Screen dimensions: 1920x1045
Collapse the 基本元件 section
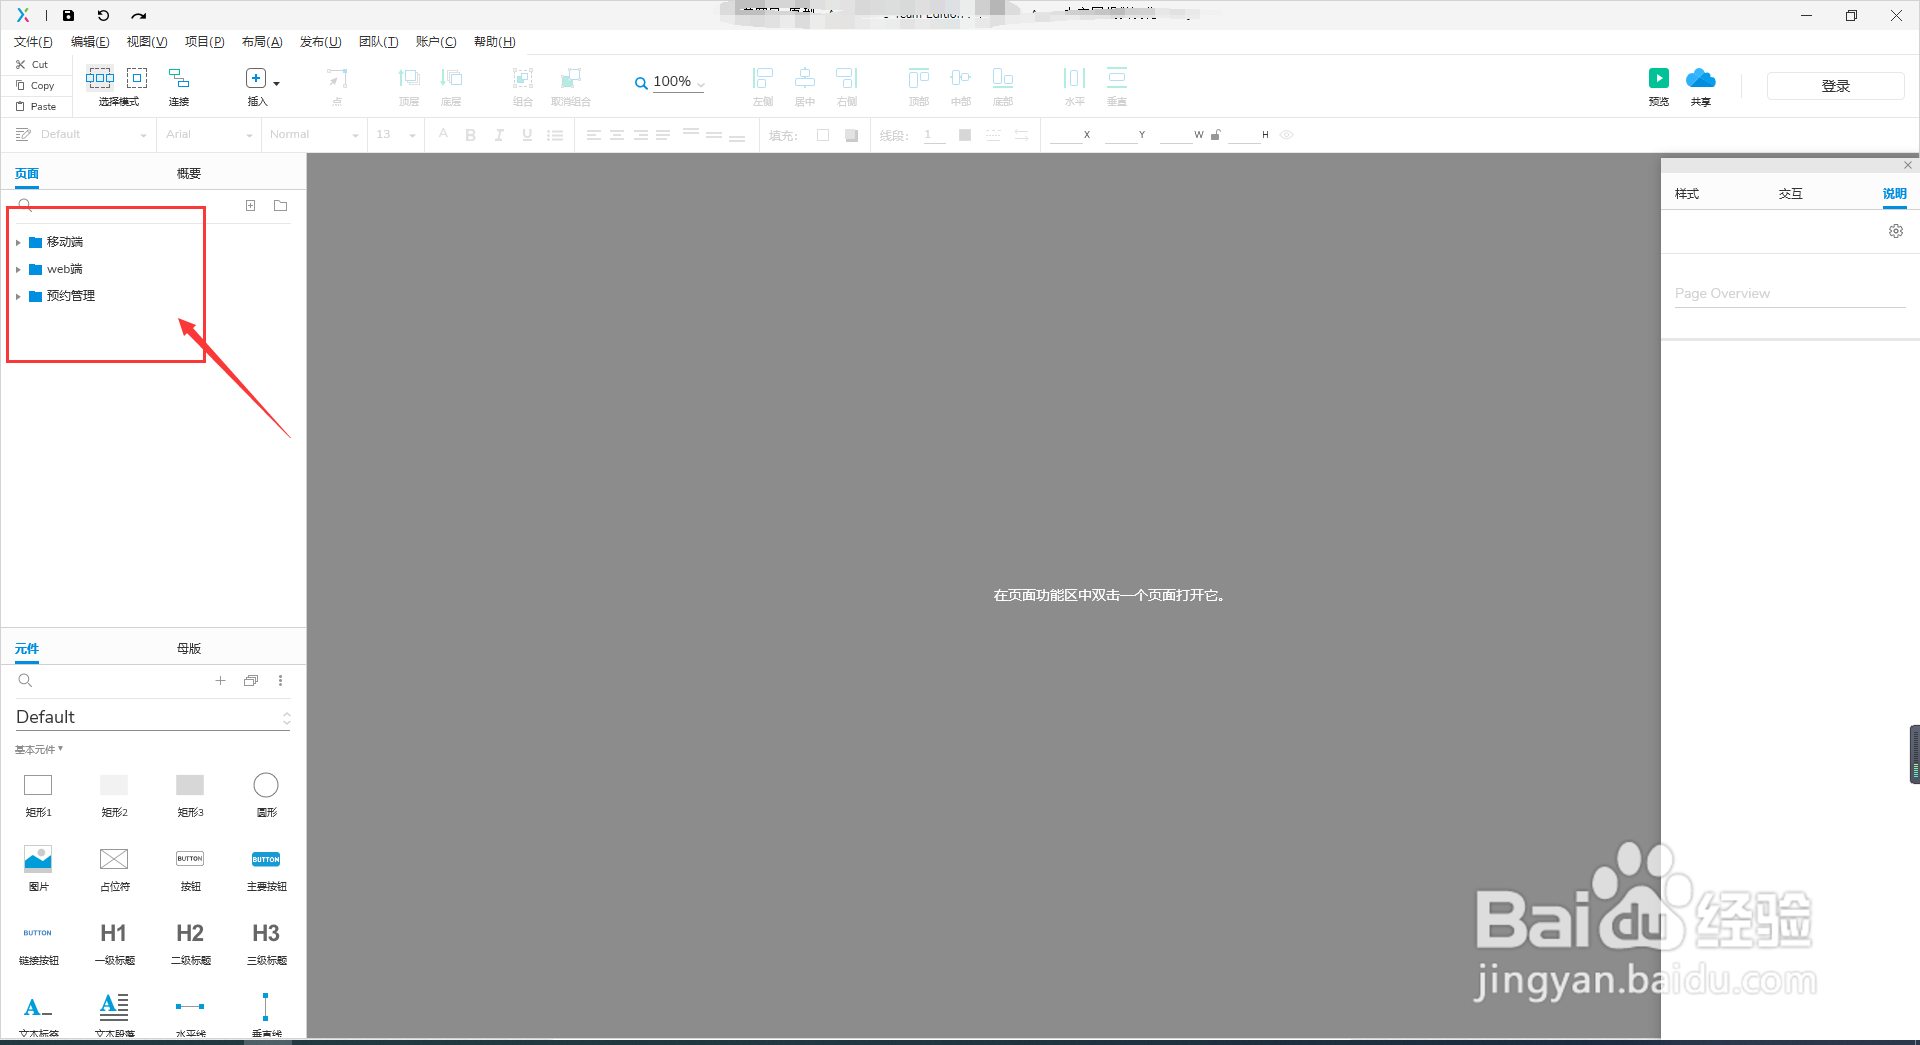coord(39,749)
